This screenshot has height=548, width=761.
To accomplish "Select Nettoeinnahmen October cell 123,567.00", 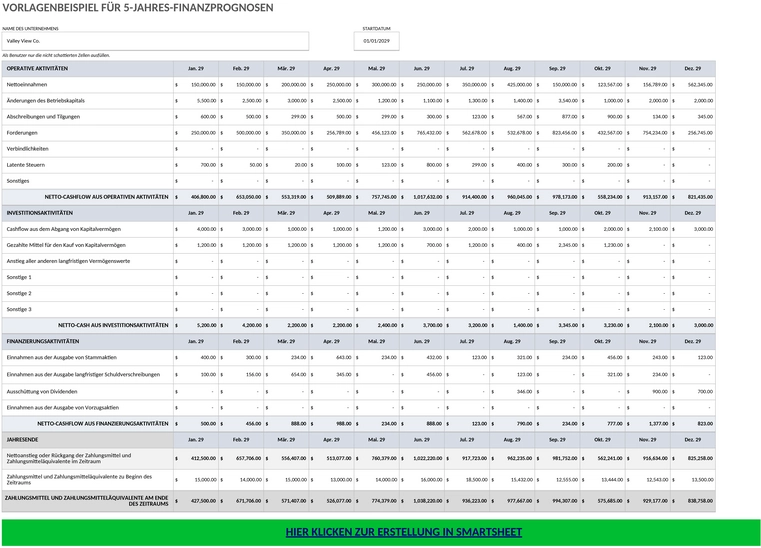I will pyautogui.click(x=602, y=84).
